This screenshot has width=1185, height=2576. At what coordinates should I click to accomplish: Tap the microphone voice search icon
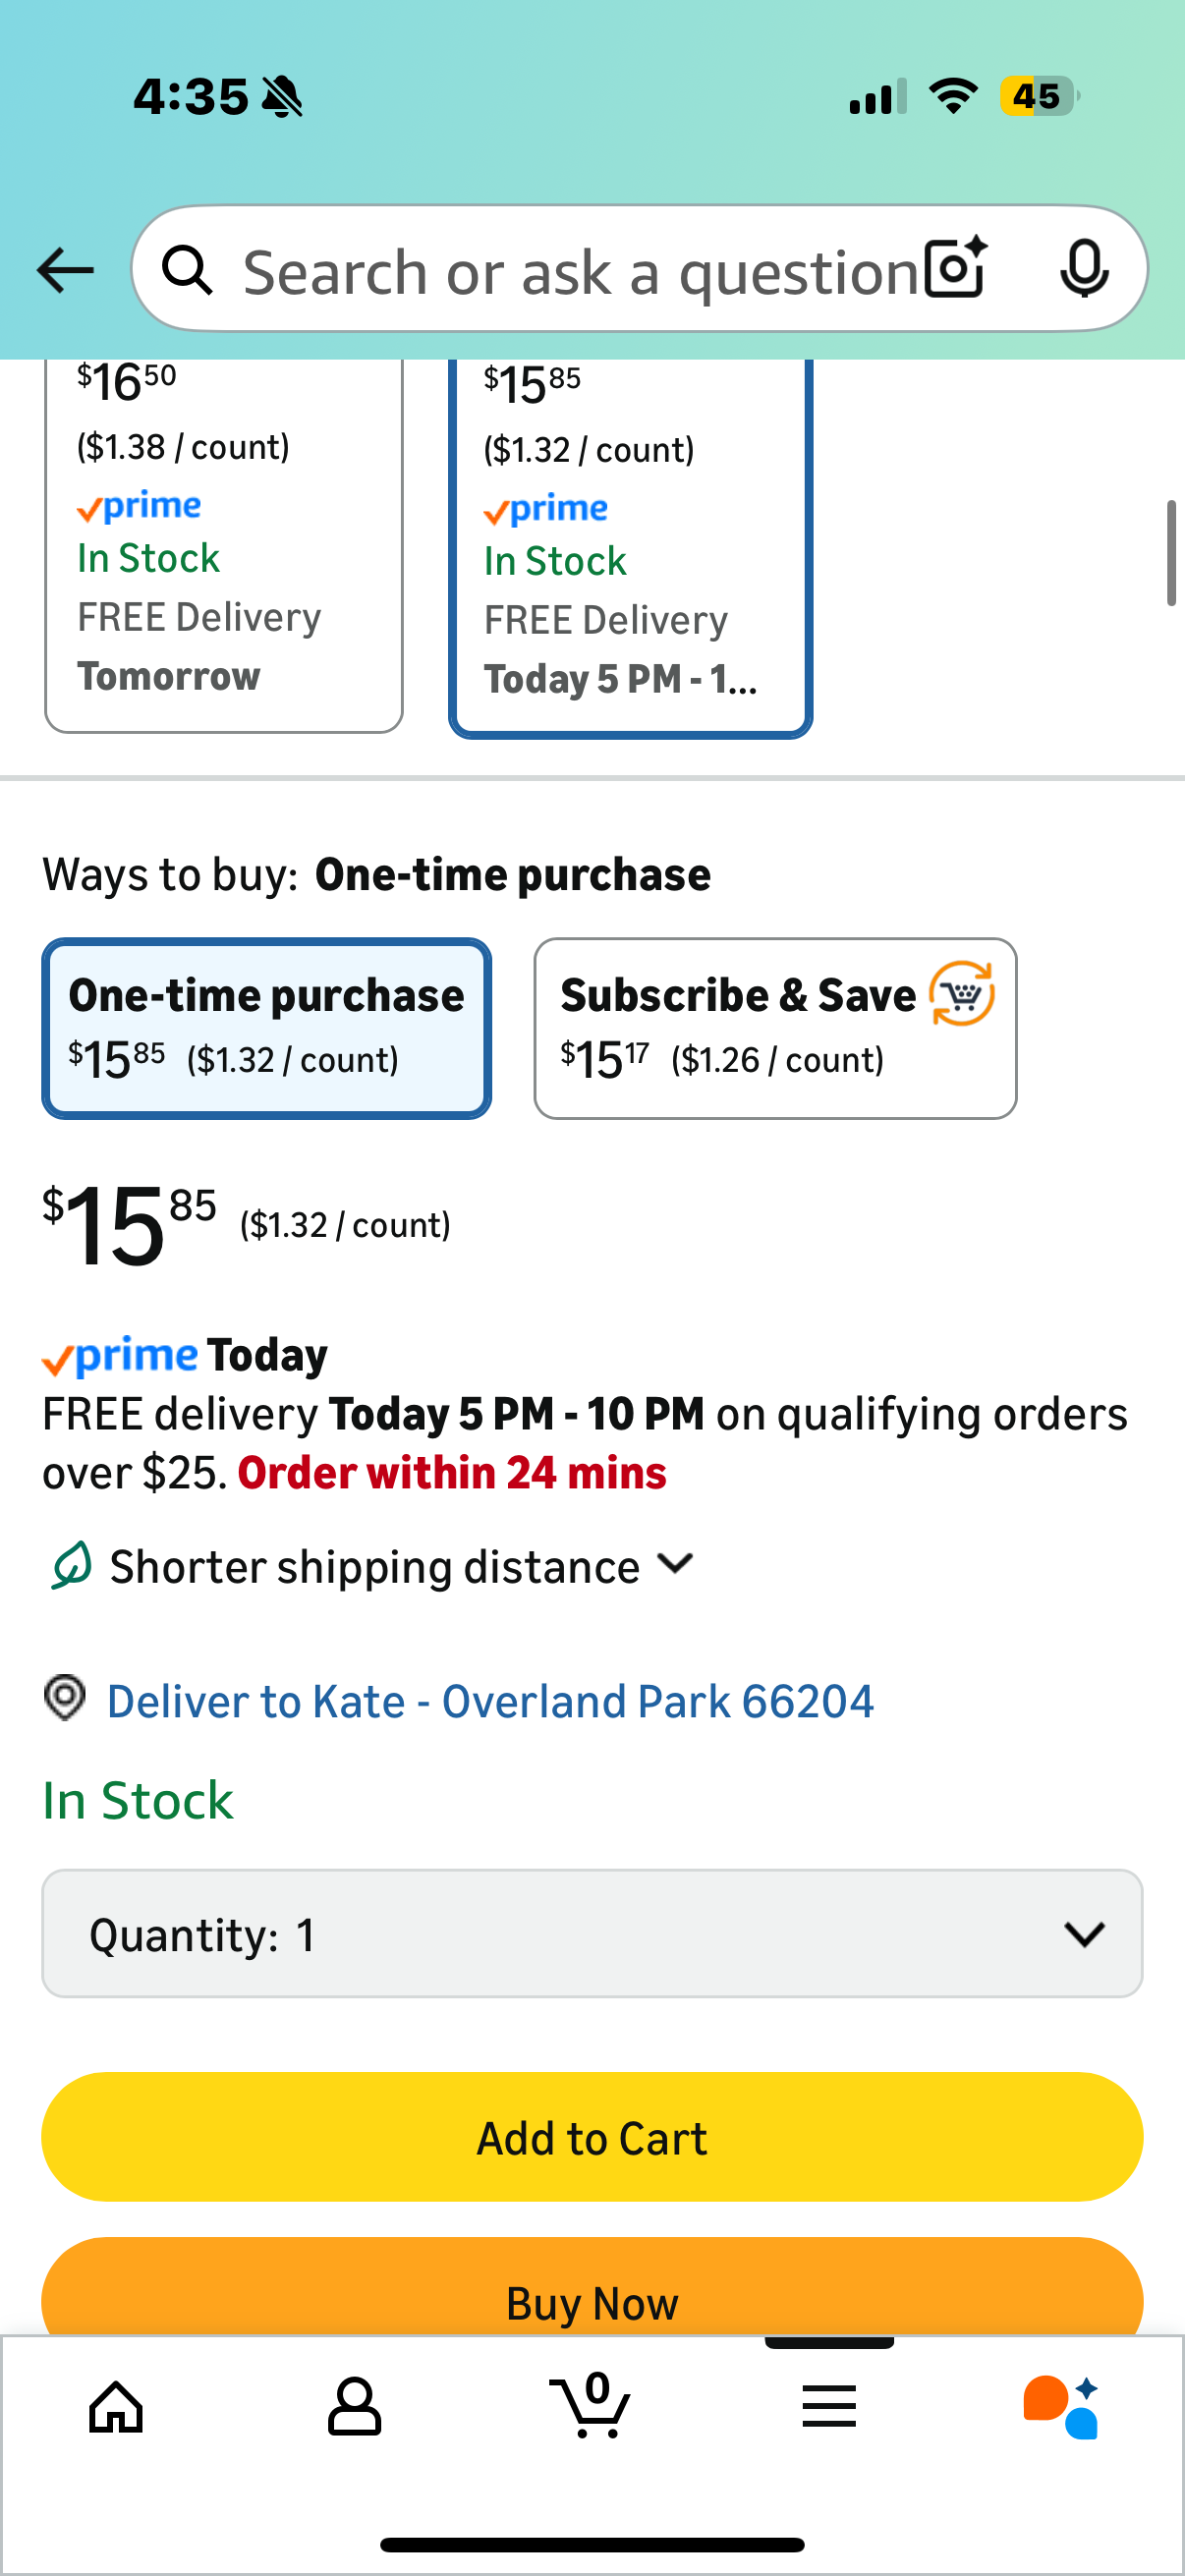pos(1083,268)
